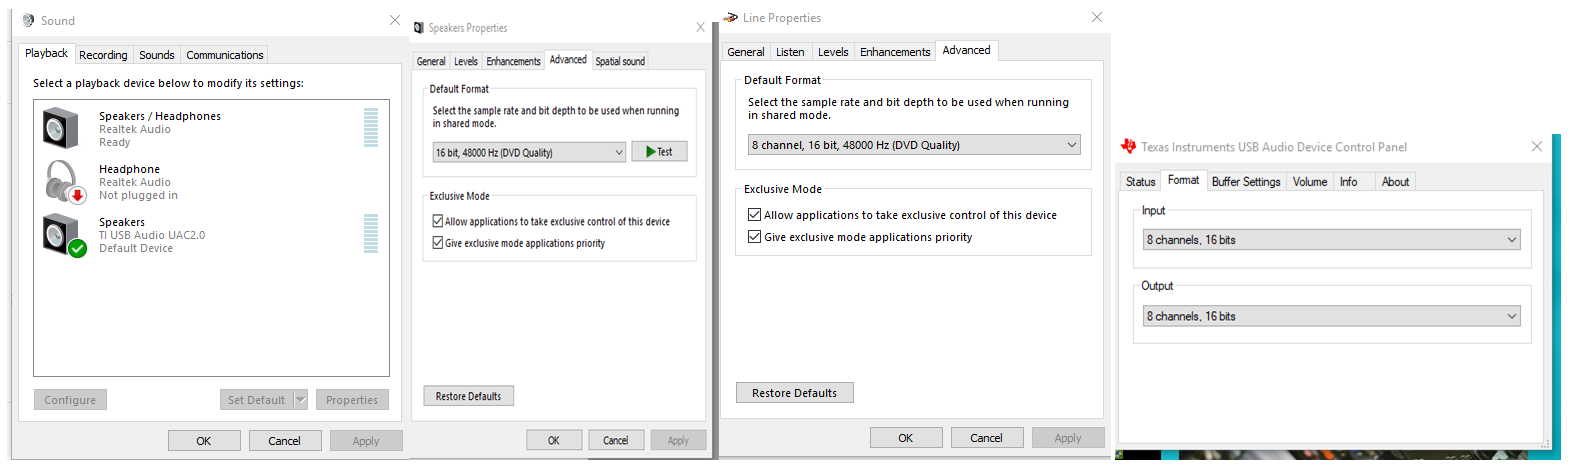Image resolution: width=1572 pixels, height=472 pixels.
Task: Select TI USB Audio speakers icon
Action: pyautogui.click(x=64, y=235)
